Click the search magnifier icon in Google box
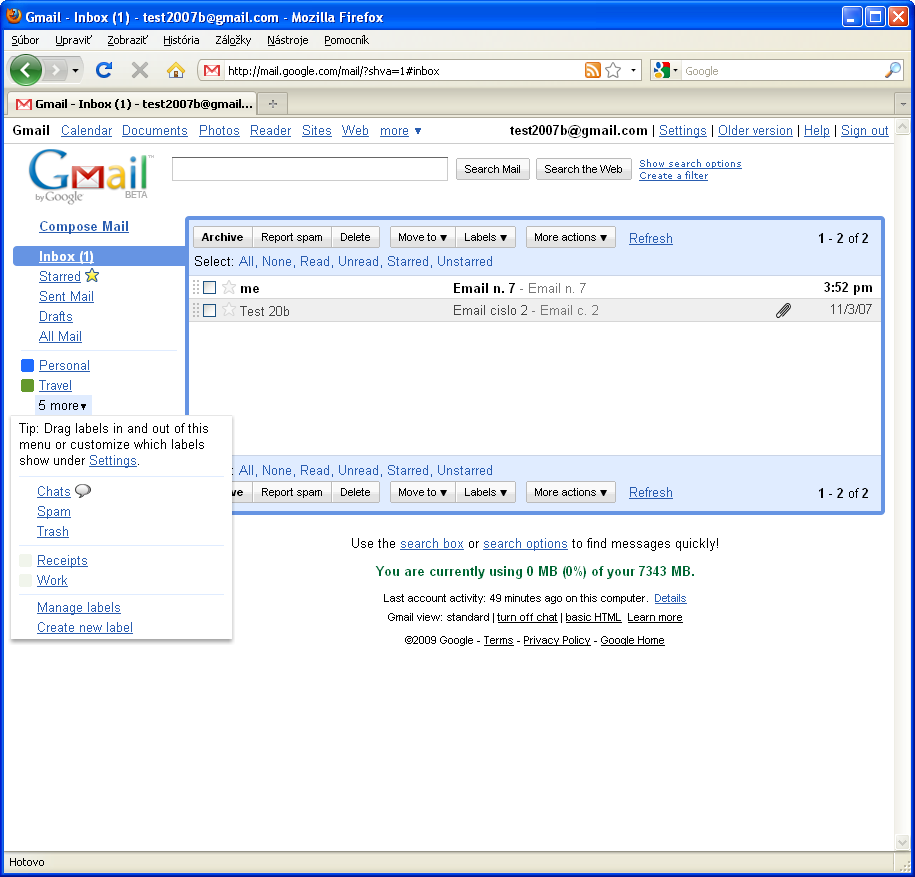 pyautogui.click(x=893, y=71)
